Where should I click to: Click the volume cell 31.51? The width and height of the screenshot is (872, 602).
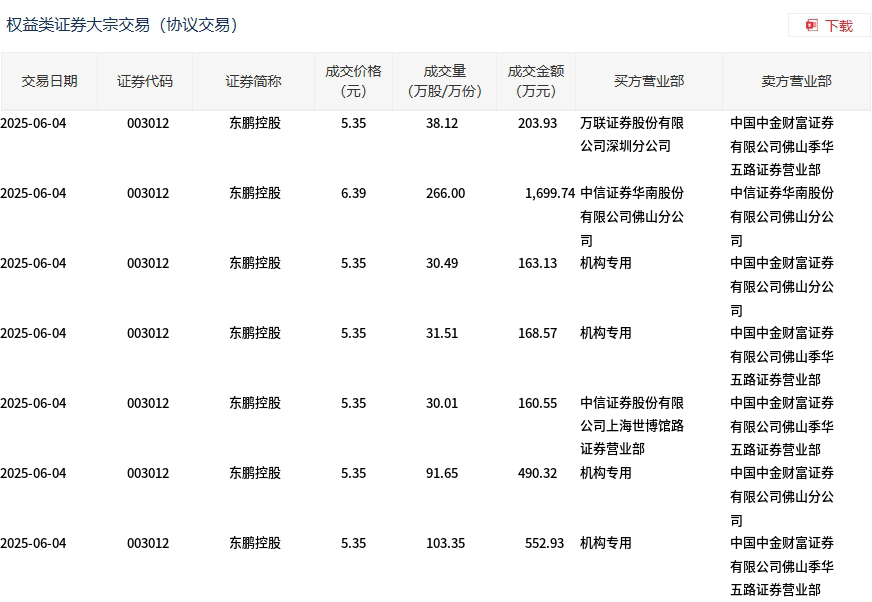click(442, 333)
